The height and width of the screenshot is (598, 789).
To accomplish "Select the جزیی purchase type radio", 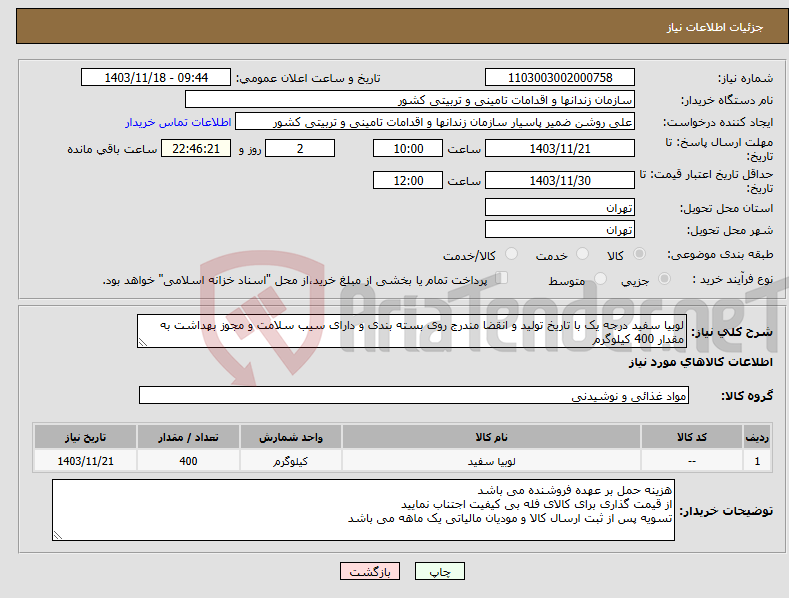I will click(664, 278).
